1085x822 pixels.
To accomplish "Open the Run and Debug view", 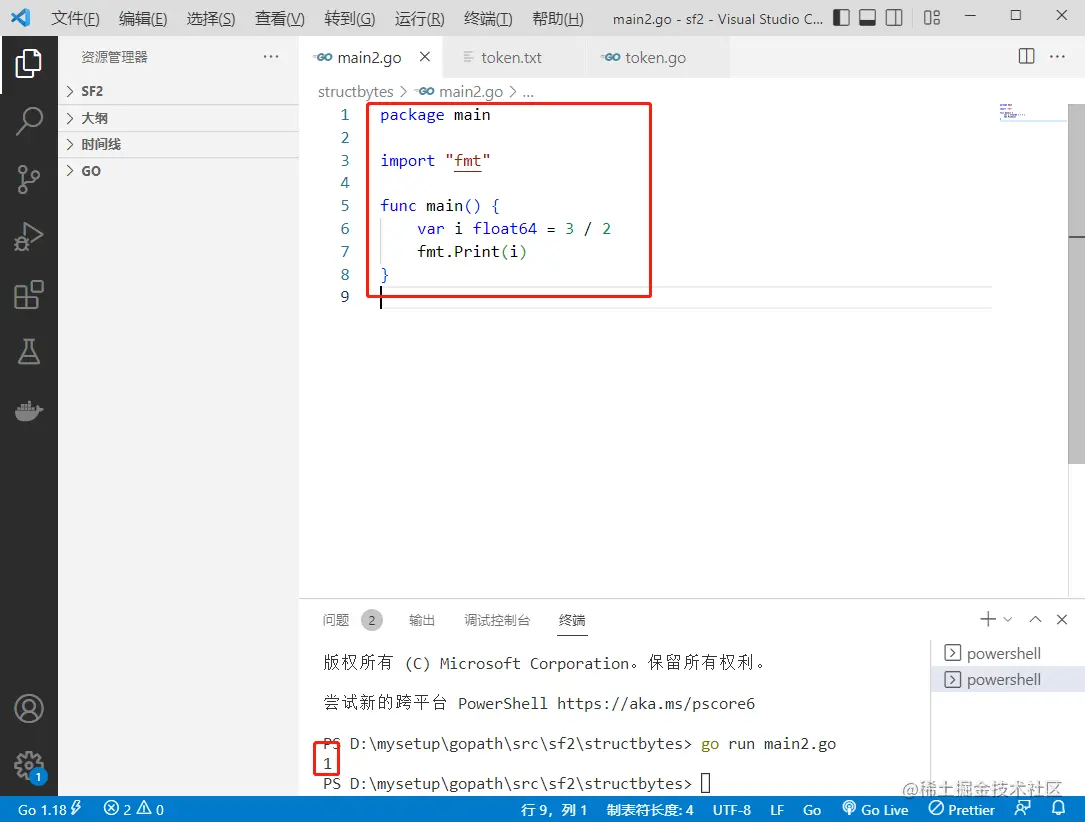I will 28,237.
